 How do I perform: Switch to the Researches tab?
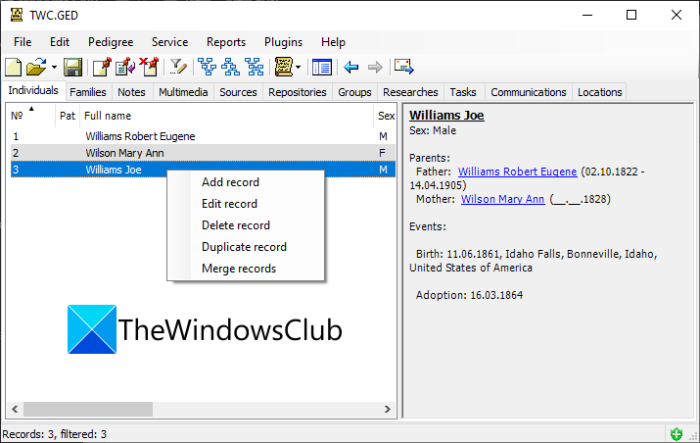pos(410,92)
